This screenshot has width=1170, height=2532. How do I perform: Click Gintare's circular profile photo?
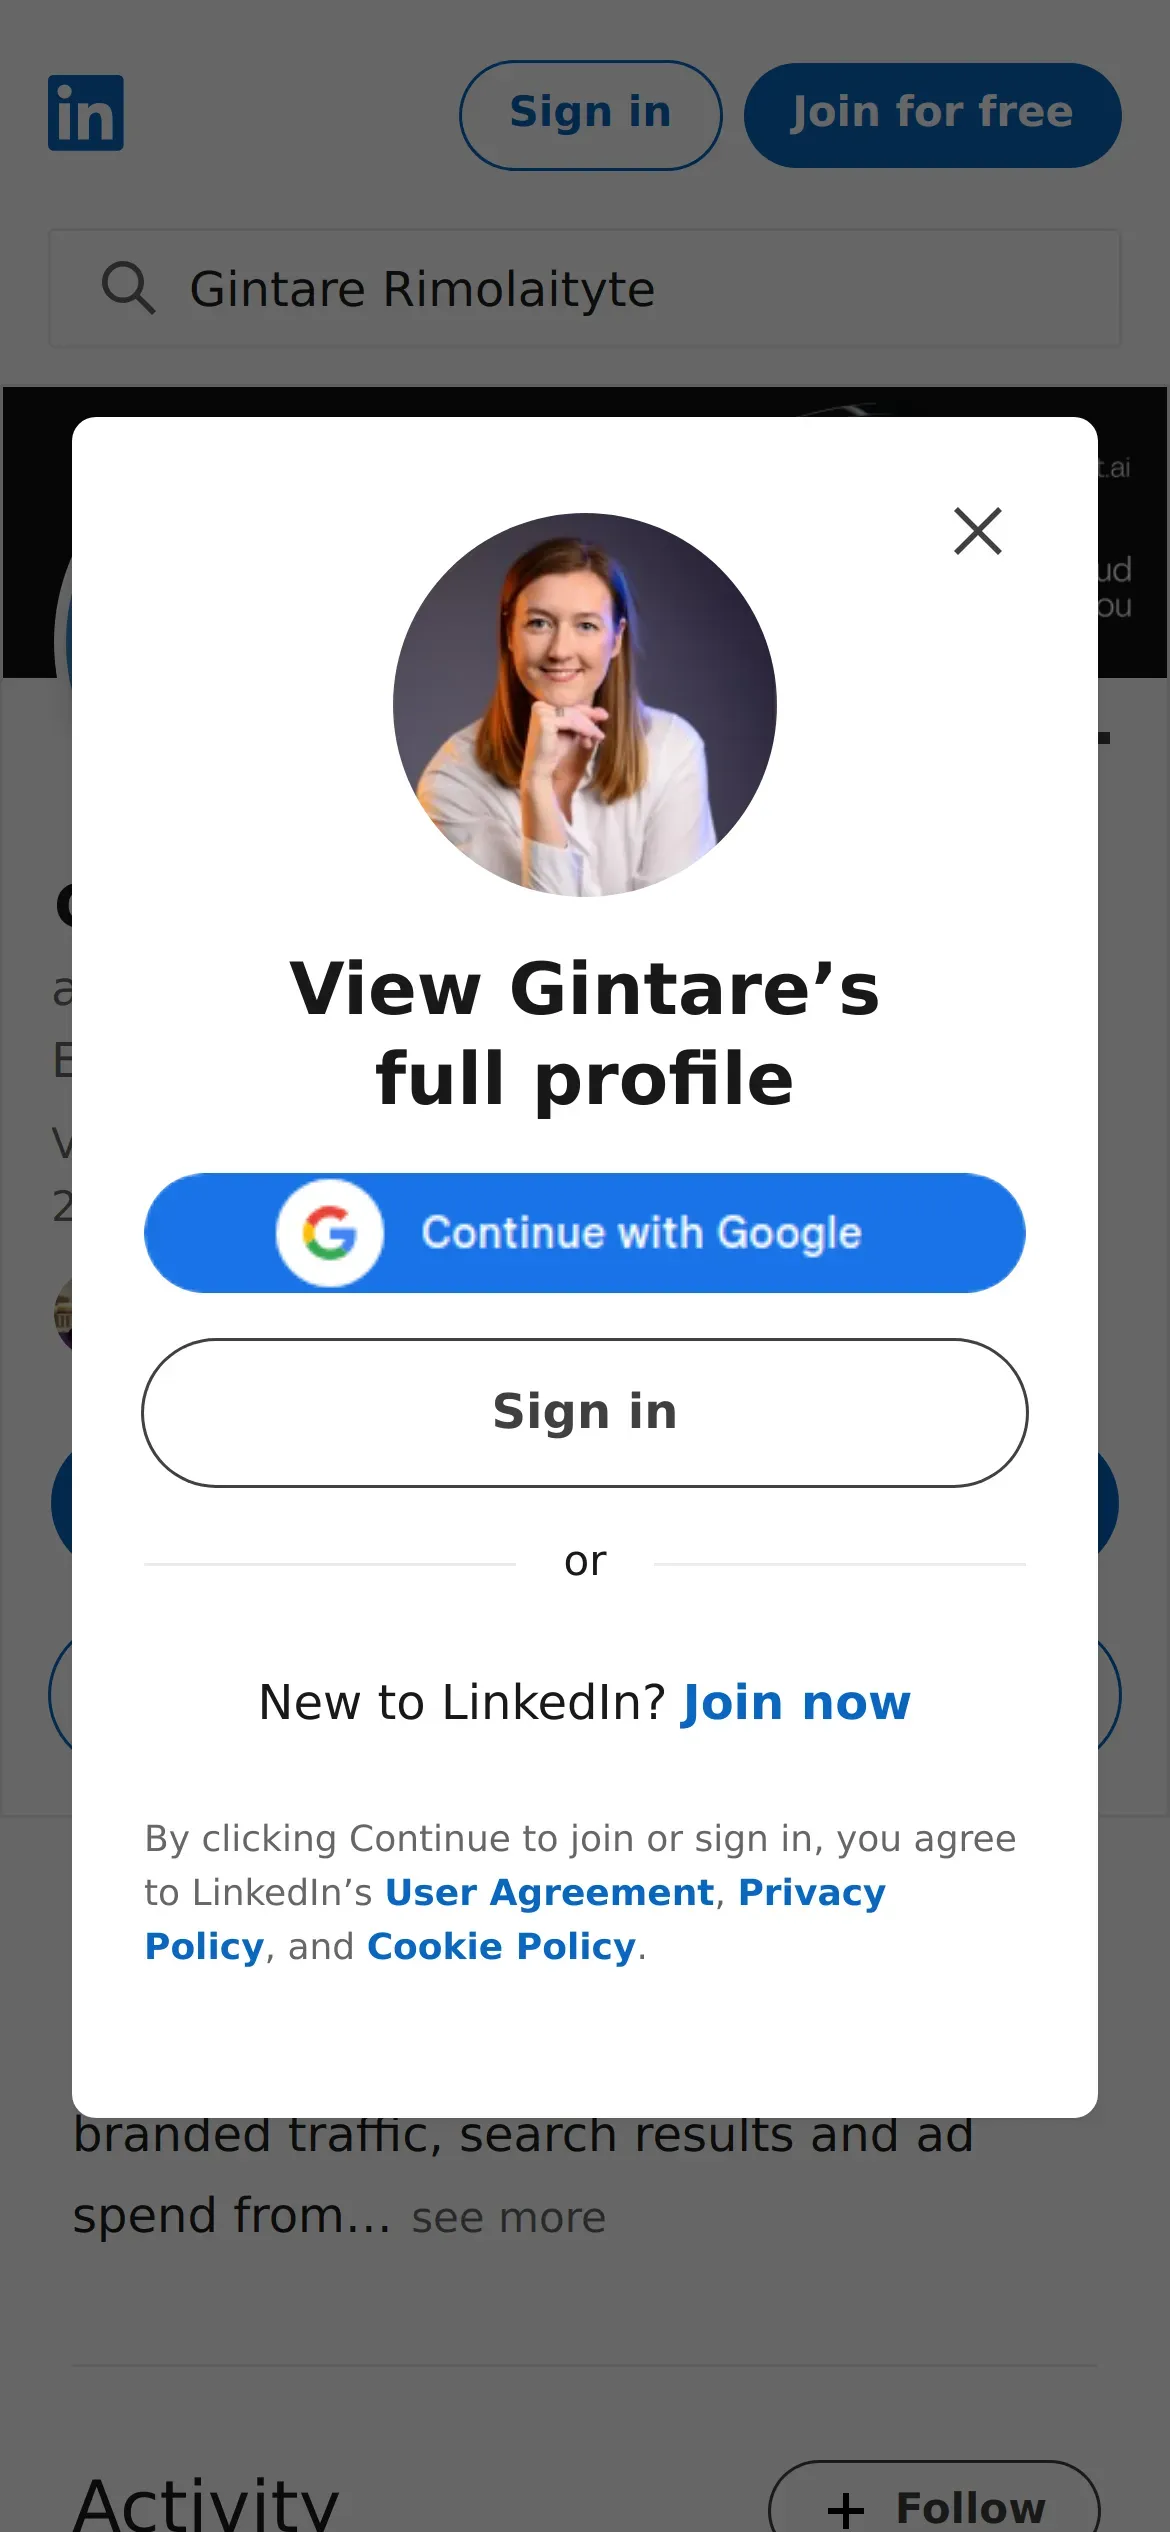click(585, 705)
